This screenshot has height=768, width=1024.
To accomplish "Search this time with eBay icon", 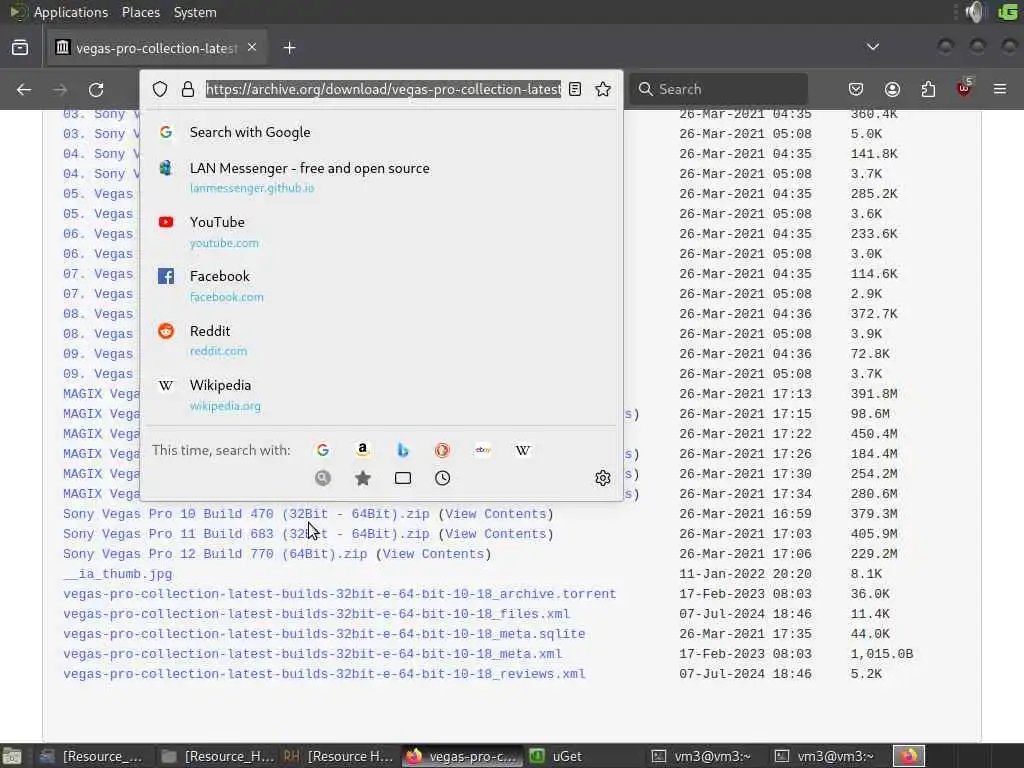I will tap(483, 450).
